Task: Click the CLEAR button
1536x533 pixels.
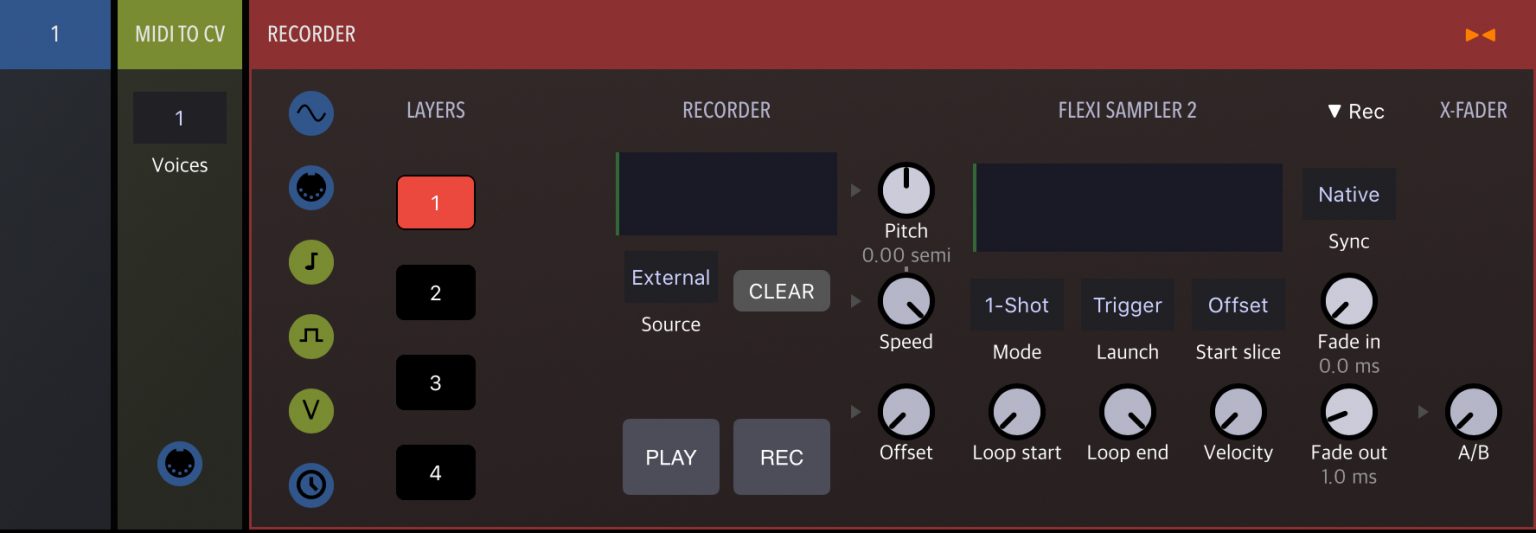Action: pyautogui.click(x=782, y=291)
